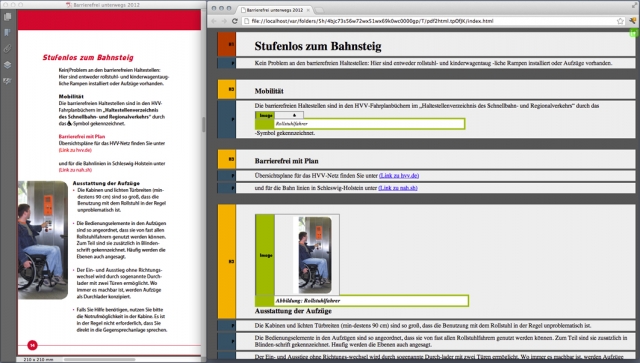Click red 'Link zu hvv.de' in PDF
The width and height of the screenshot is (640, 363).
click(x=75, y=150)
